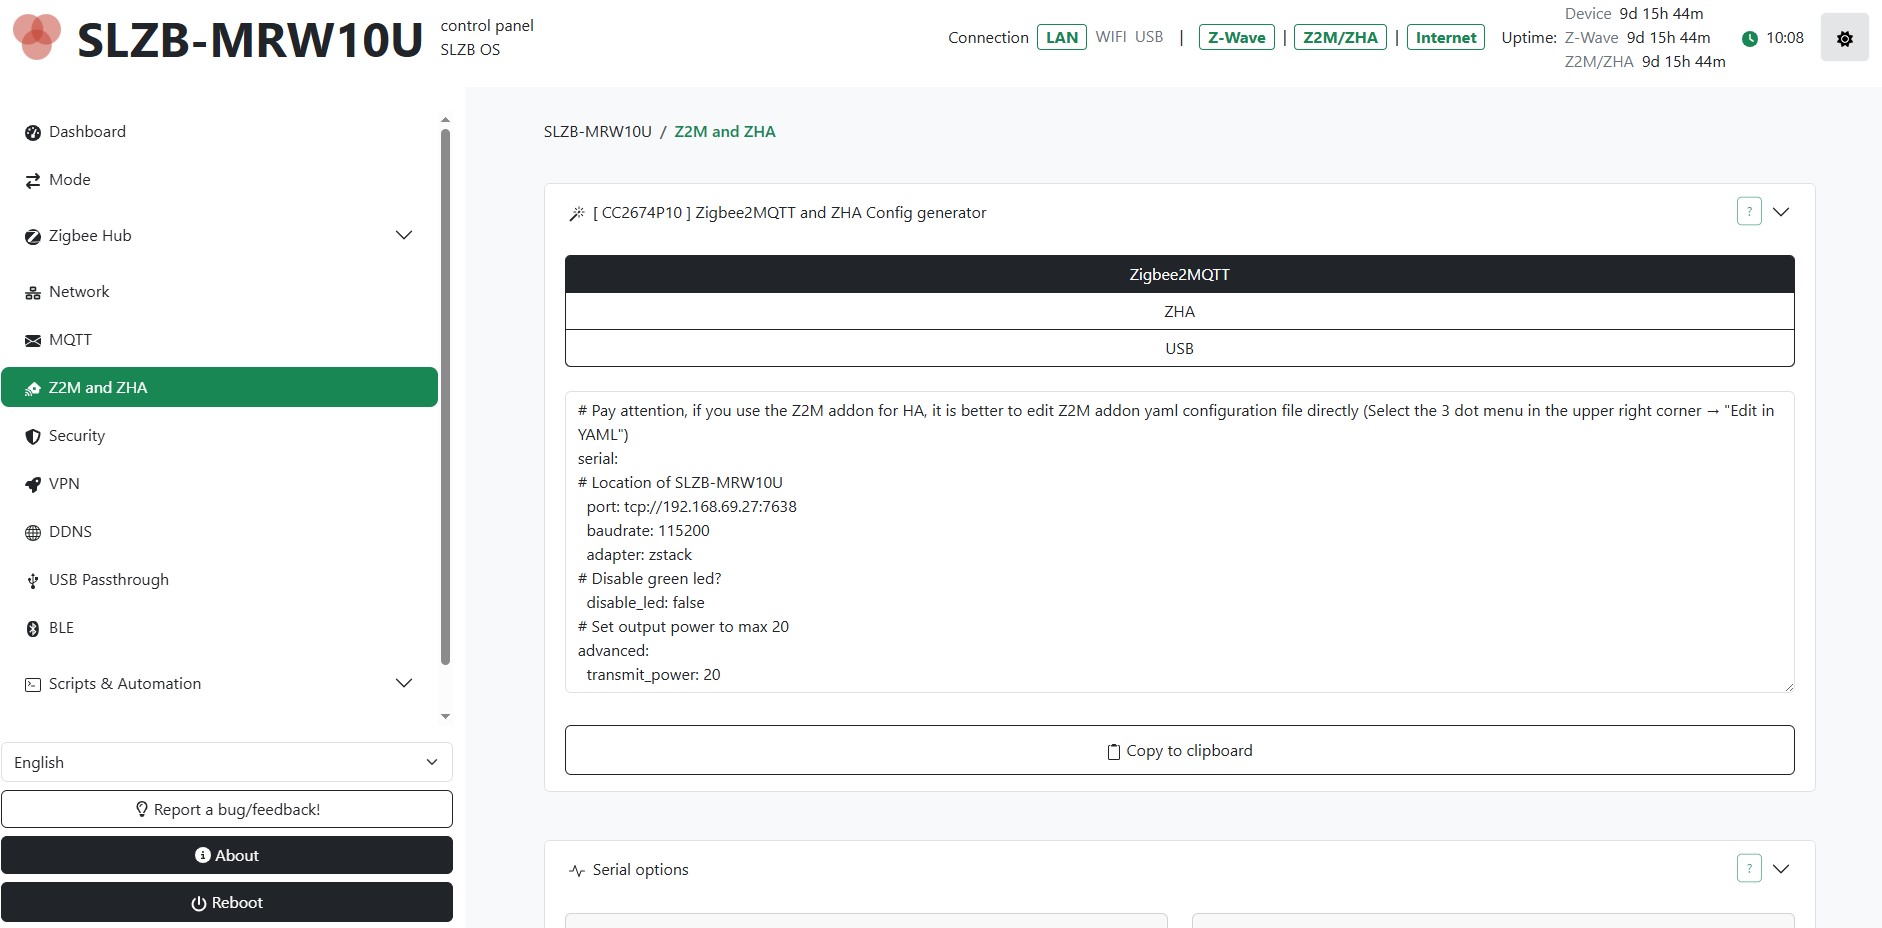
Task: Click the sidebar scroll-up arrow
Action: tap(445, 120)
